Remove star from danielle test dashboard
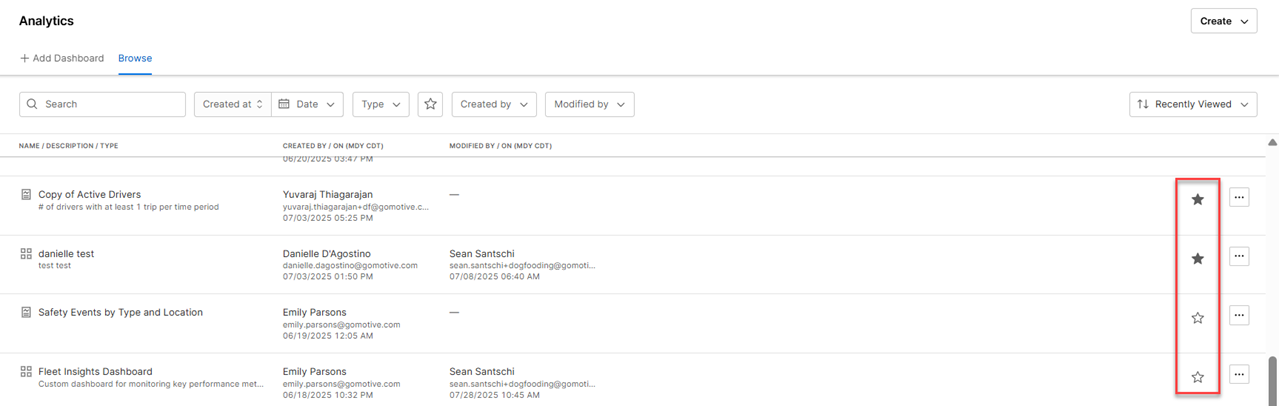 click(x=1197, y=258)
